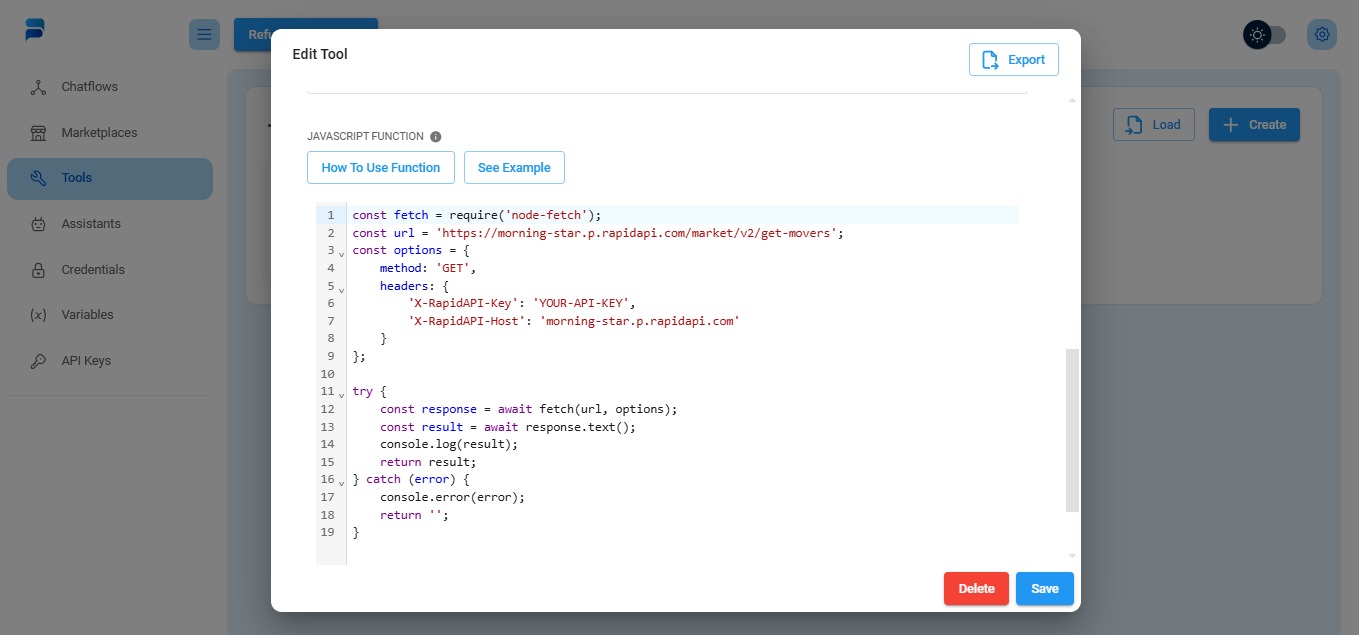1359x635 pixels.
Task: Open settings via the gear icon
Action: coord(1322,35)
